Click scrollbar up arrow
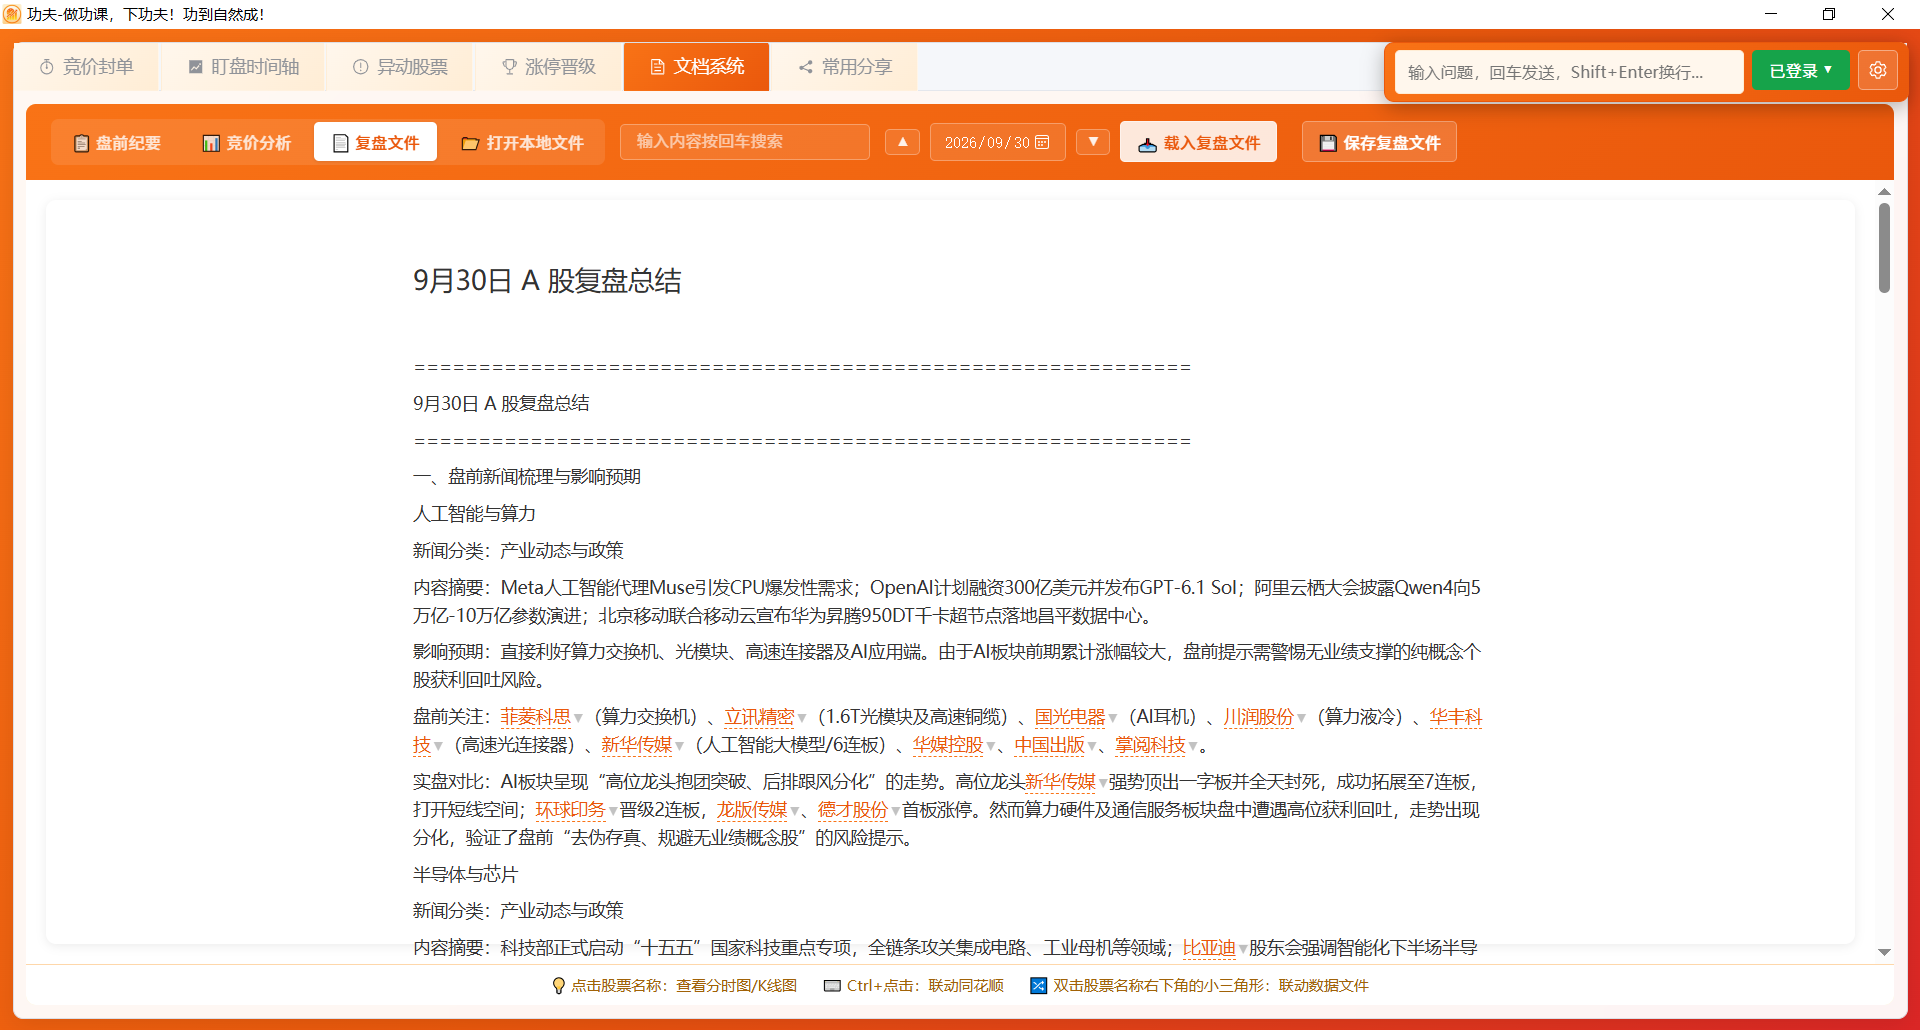Viewport: 1920px width, 1030px height. point(1884,191)
